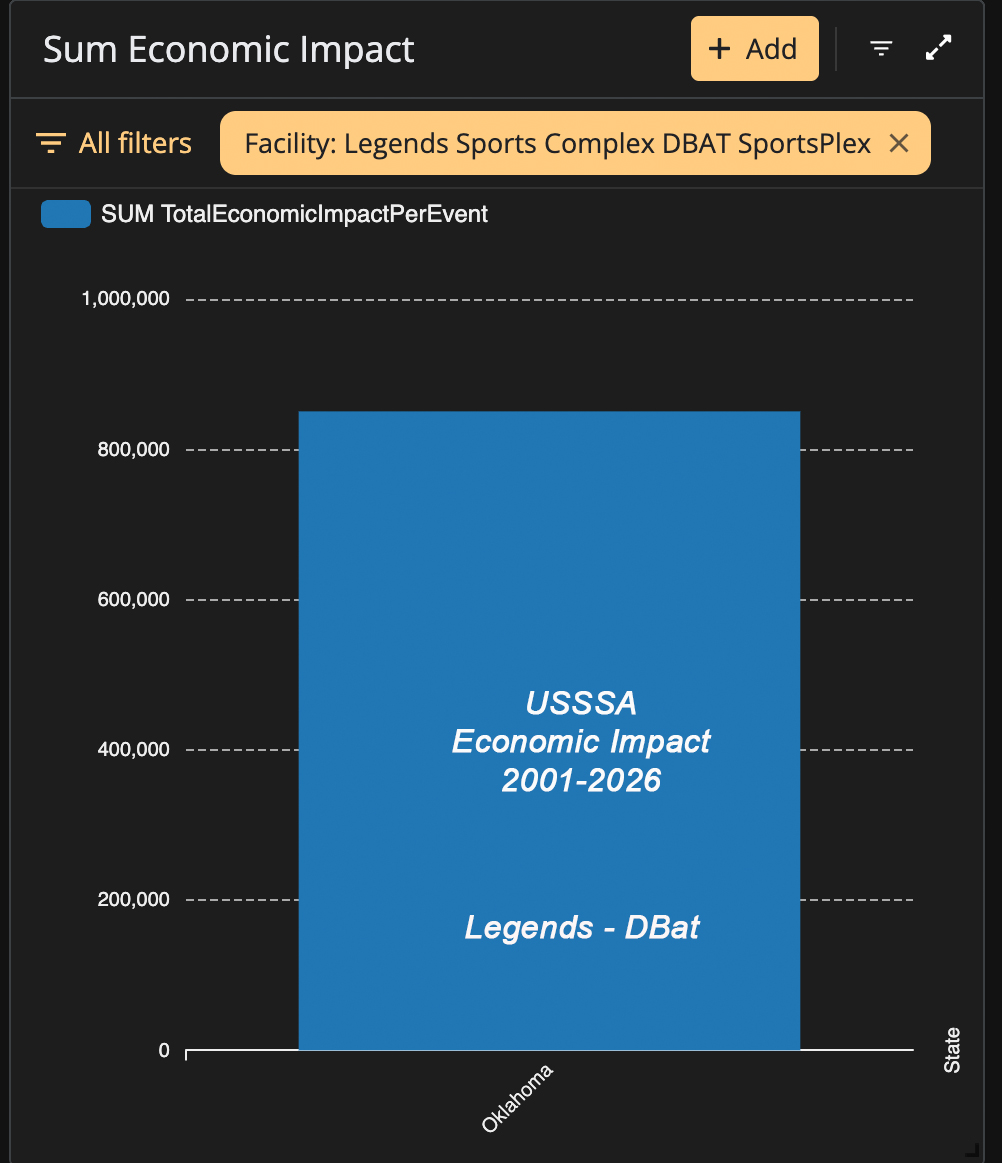Click the 400,000 y-axis label
This screenshot has width=1002, height=1163.
(134, 749)
